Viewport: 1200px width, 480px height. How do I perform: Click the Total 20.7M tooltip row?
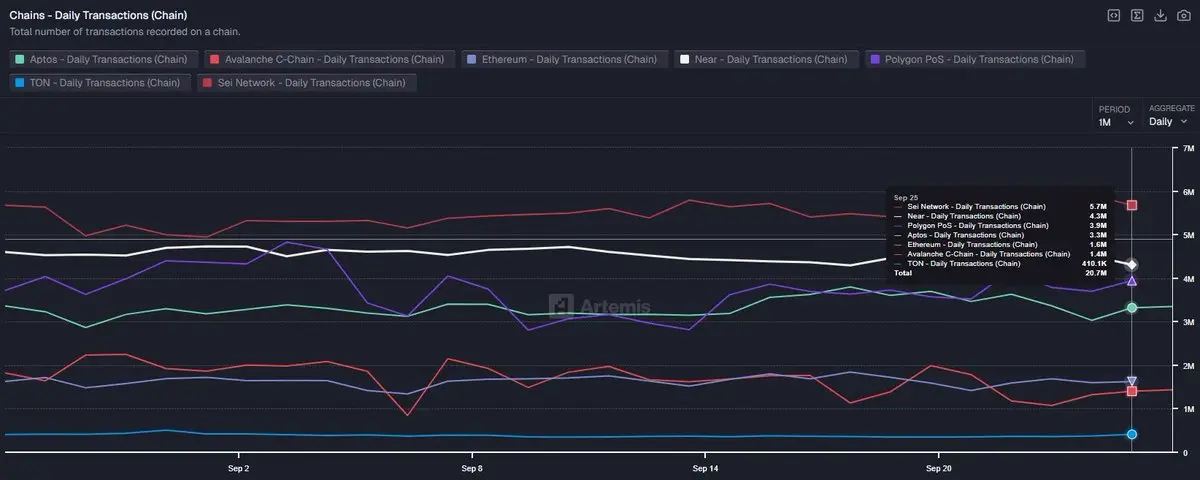click(x=1000, y=272)
